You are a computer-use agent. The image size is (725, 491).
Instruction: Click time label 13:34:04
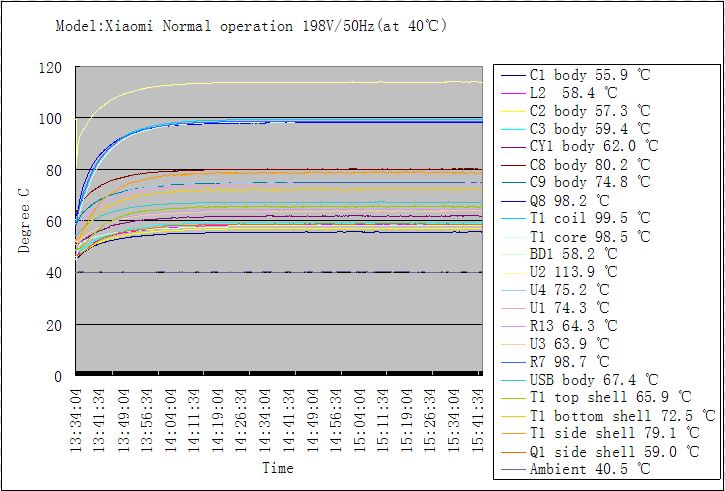point(76,420)
